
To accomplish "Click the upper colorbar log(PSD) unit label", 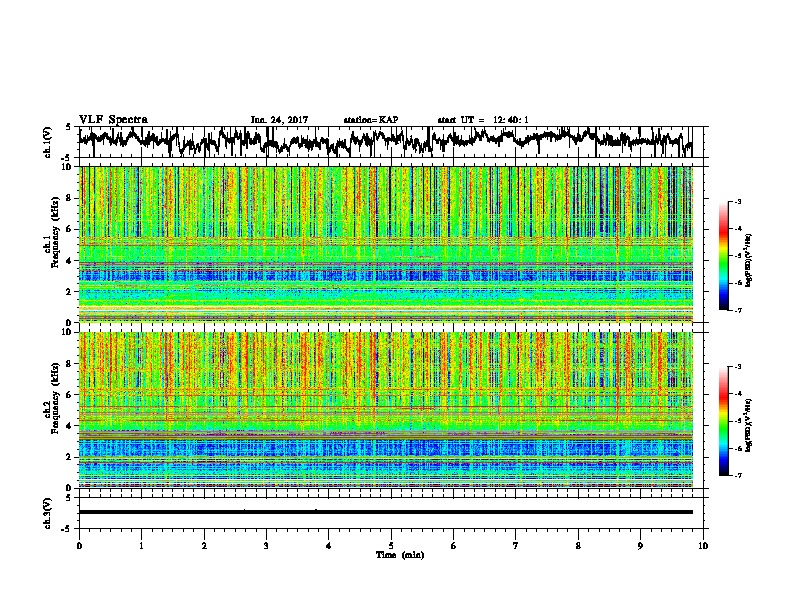I will [x=749, y=260].
